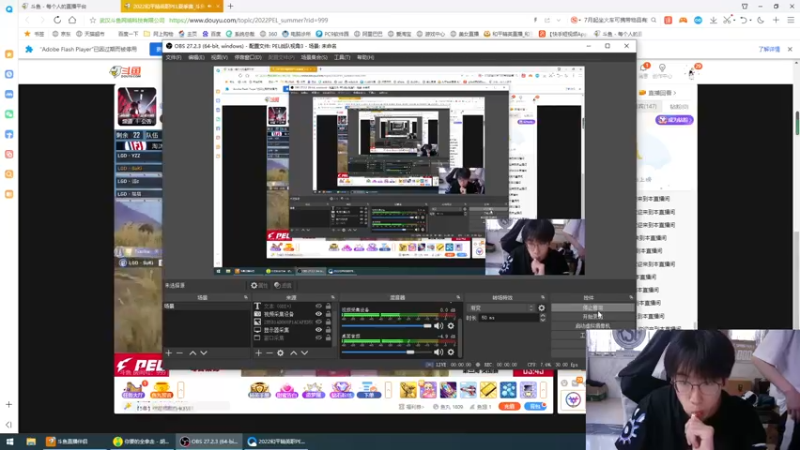800x450 pixels.
Task: Move the source down in the sources list
Action: pyautogui.click(x=304, y=353)
